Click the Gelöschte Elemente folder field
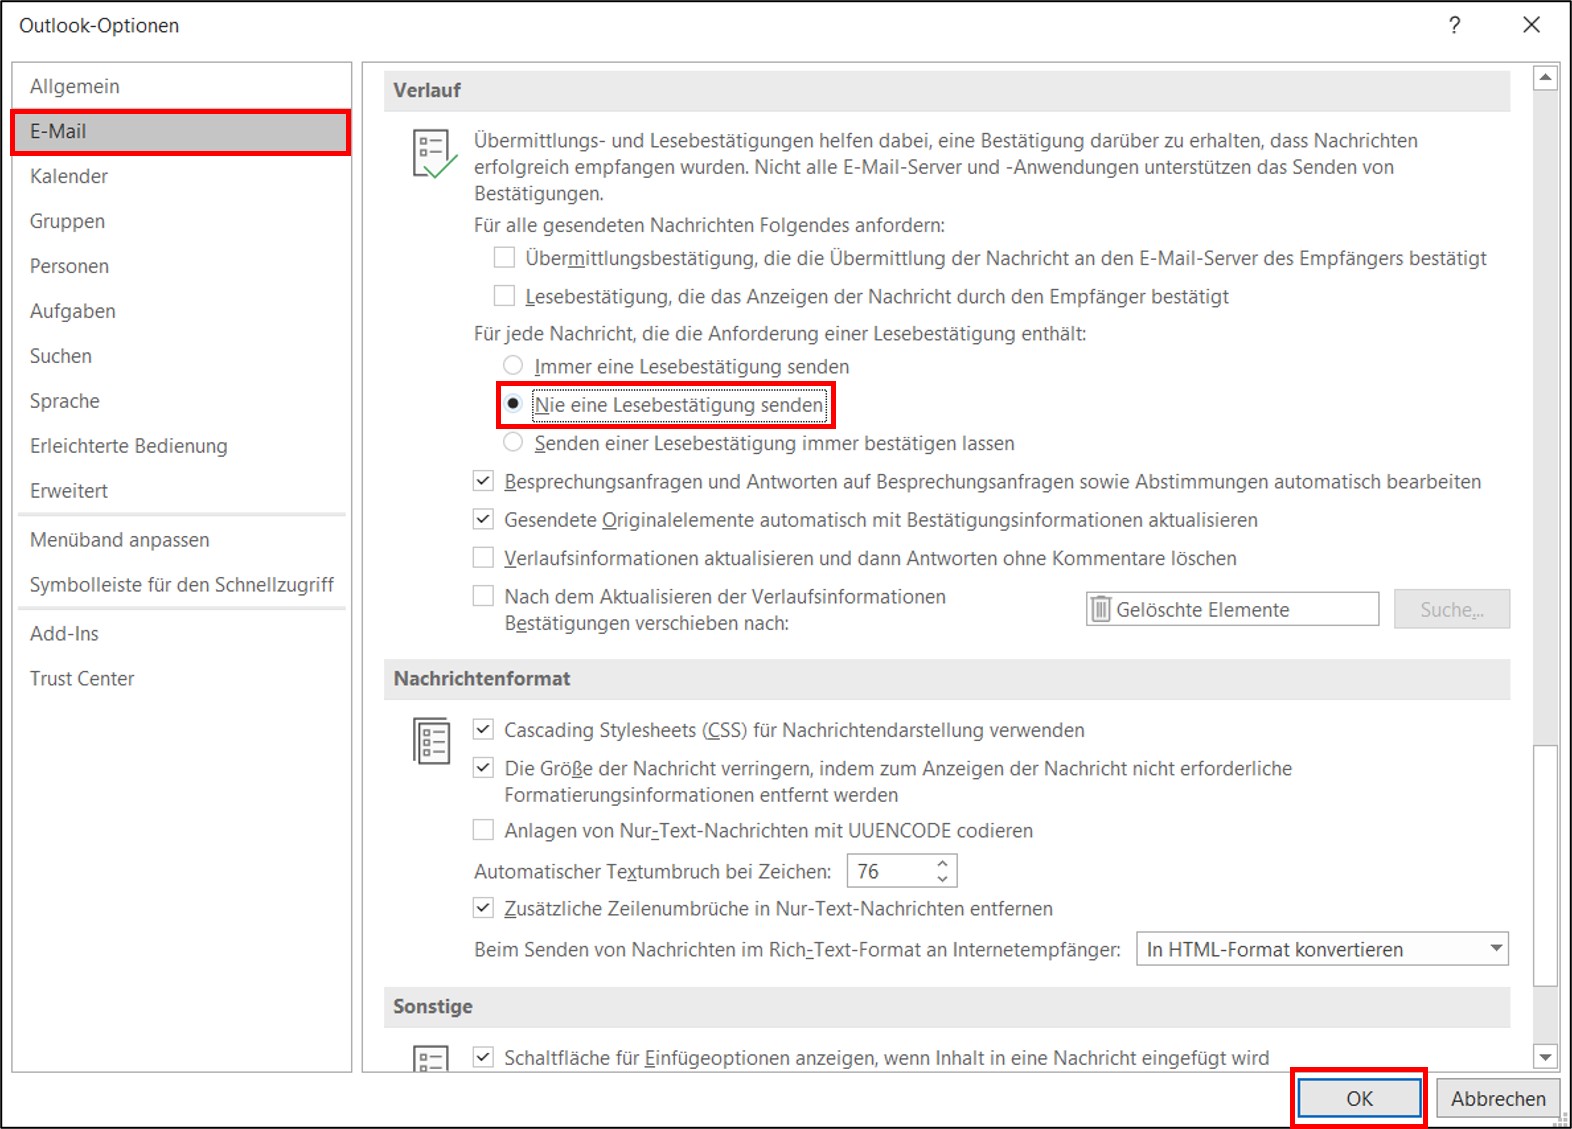Image resolution: width=1572 pixels, height=1129 pixels. click(1232, 609)
